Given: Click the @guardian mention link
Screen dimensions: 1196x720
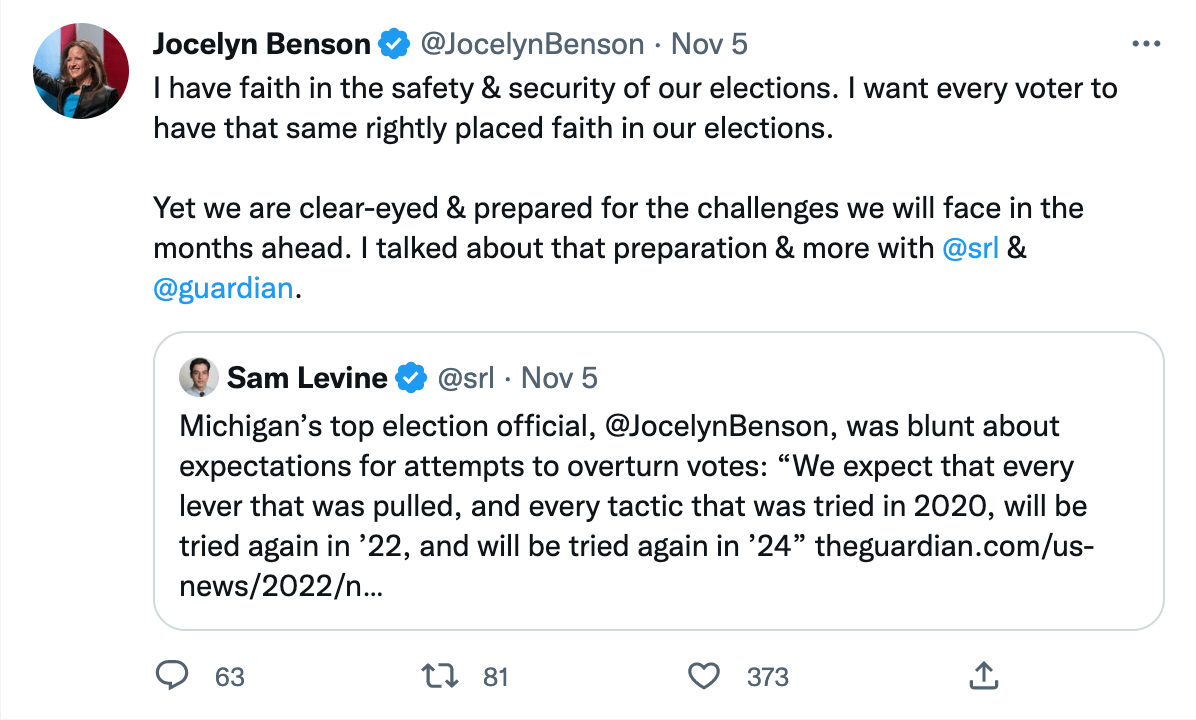Looking at the screenshot, I should point(223,289).
